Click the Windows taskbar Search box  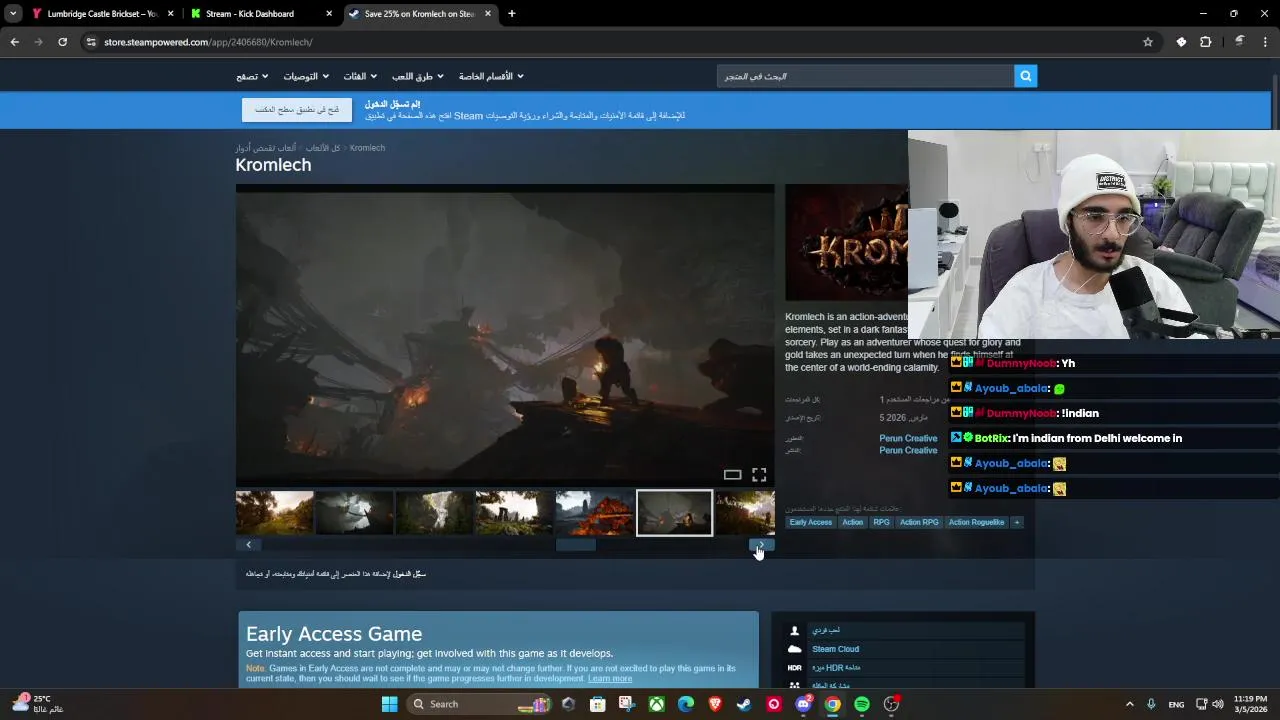481,704
